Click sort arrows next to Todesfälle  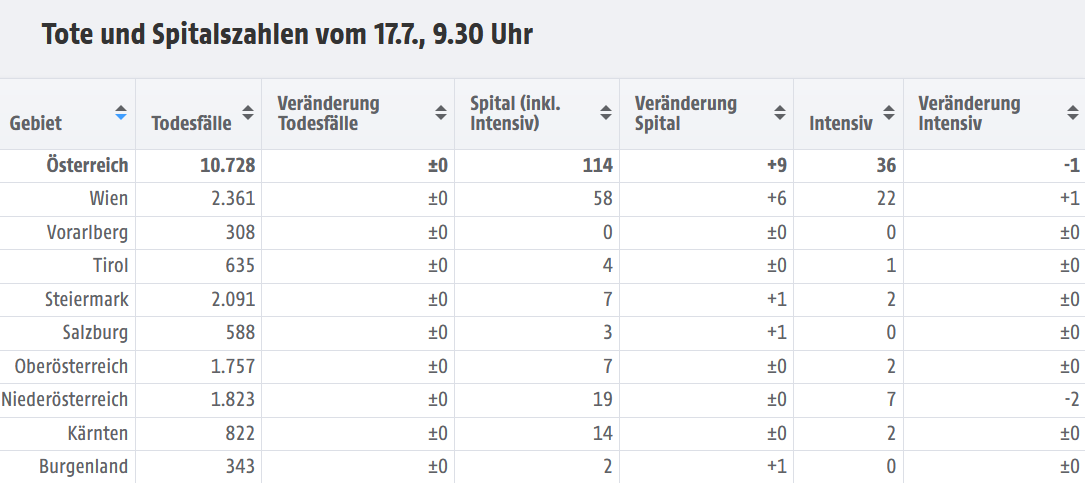(248, 113)
